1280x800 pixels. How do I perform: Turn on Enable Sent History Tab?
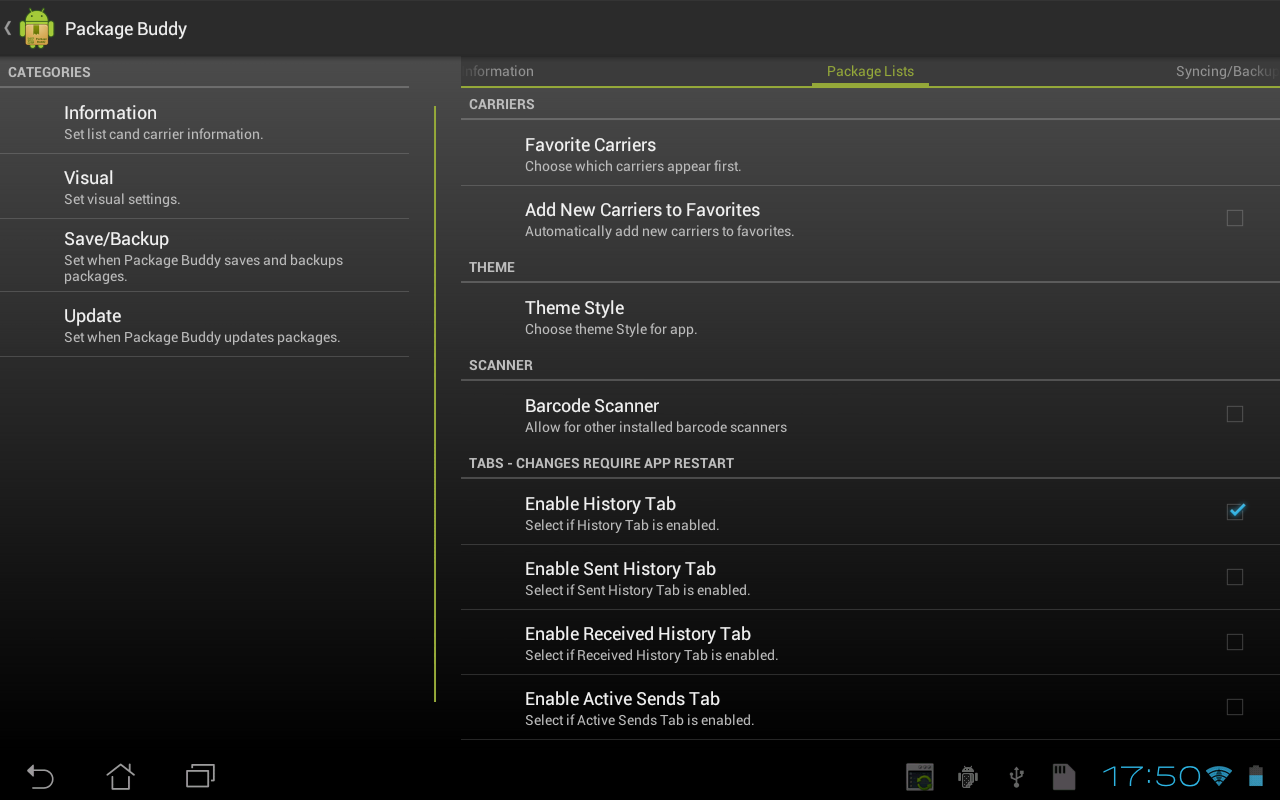[x=1235, y=577]
